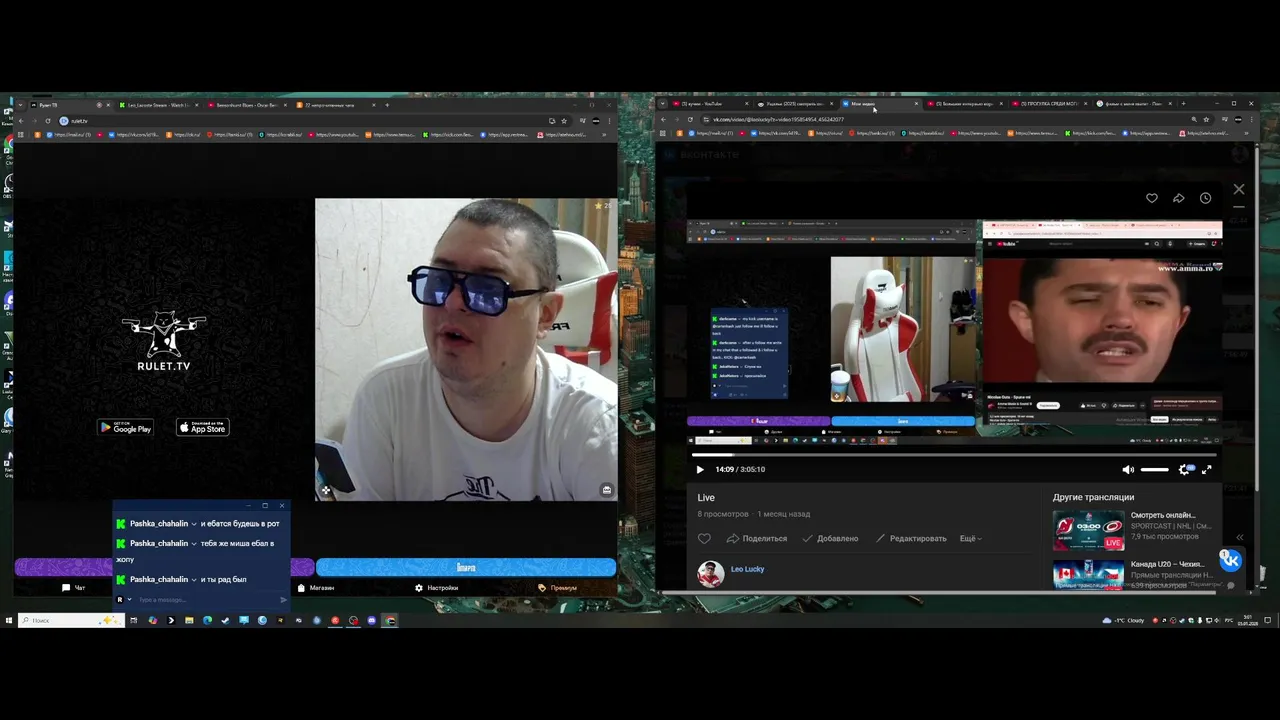Open the floating VK messenger bubble
The height and width of the screenshot is (720, 1280).
pos(1231,560)
